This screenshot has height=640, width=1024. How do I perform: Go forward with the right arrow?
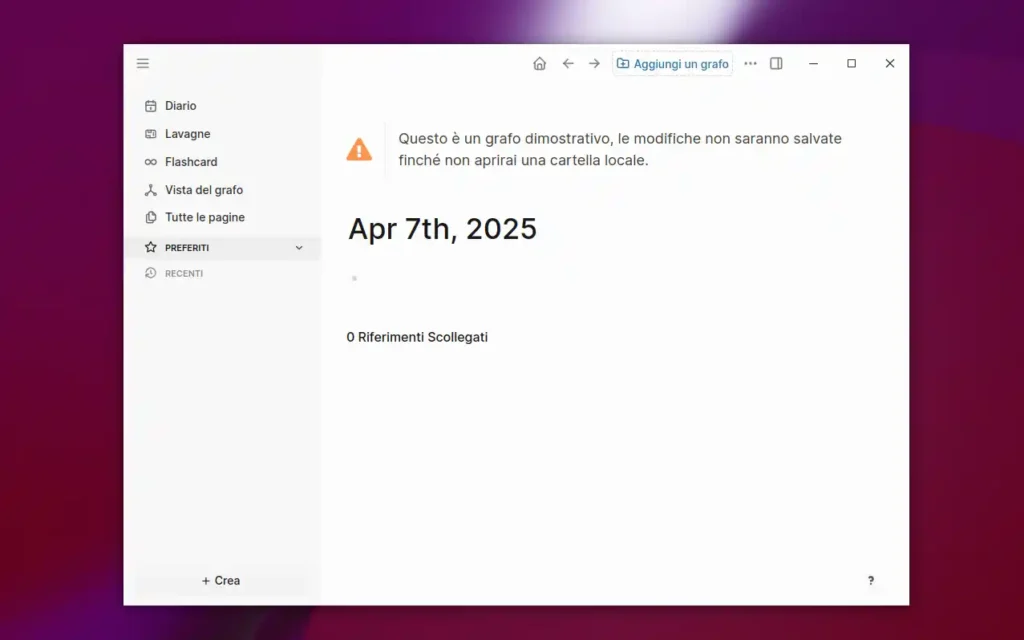pos(594,63)
